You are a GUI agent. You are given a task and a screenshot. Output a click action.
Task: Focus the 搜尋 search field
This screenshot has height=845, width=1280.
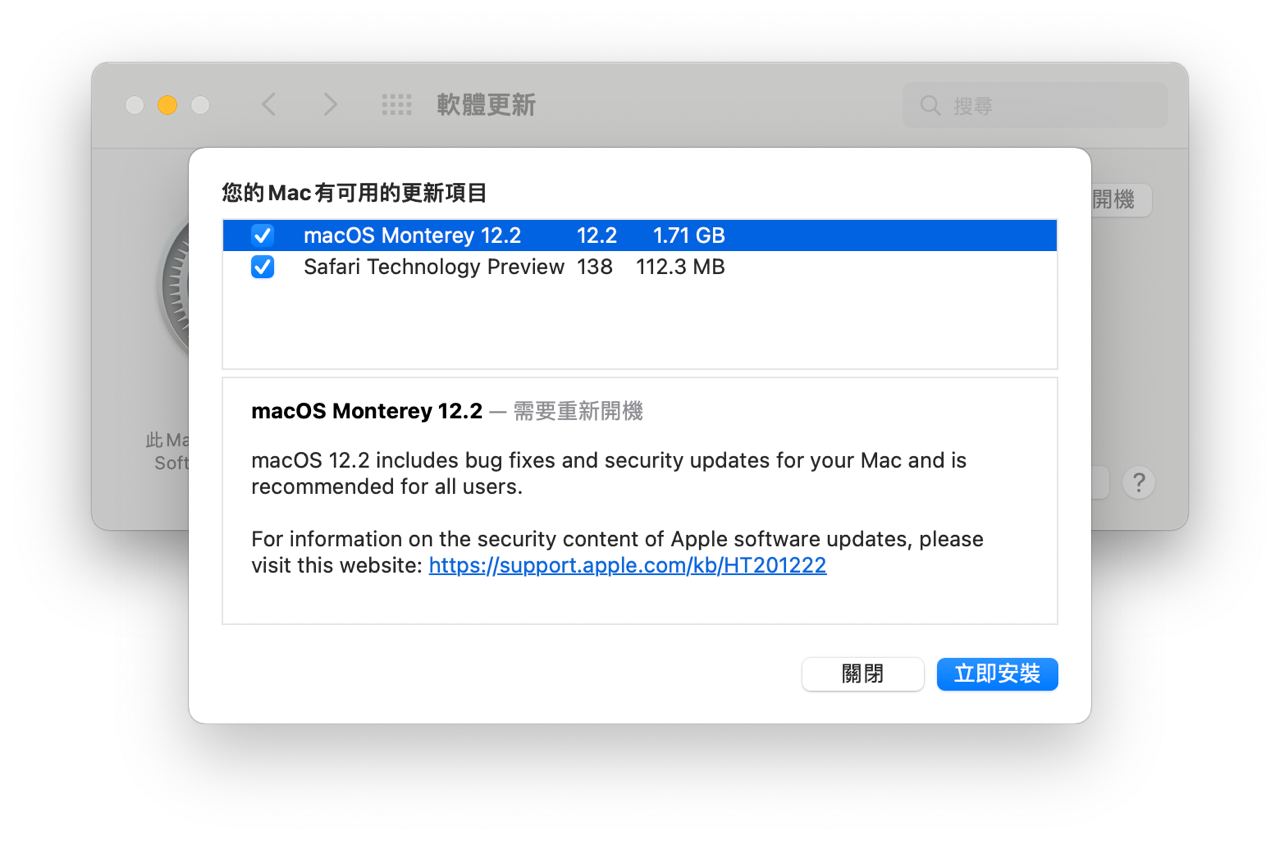pyautogui.click(x=1035, y=105)
